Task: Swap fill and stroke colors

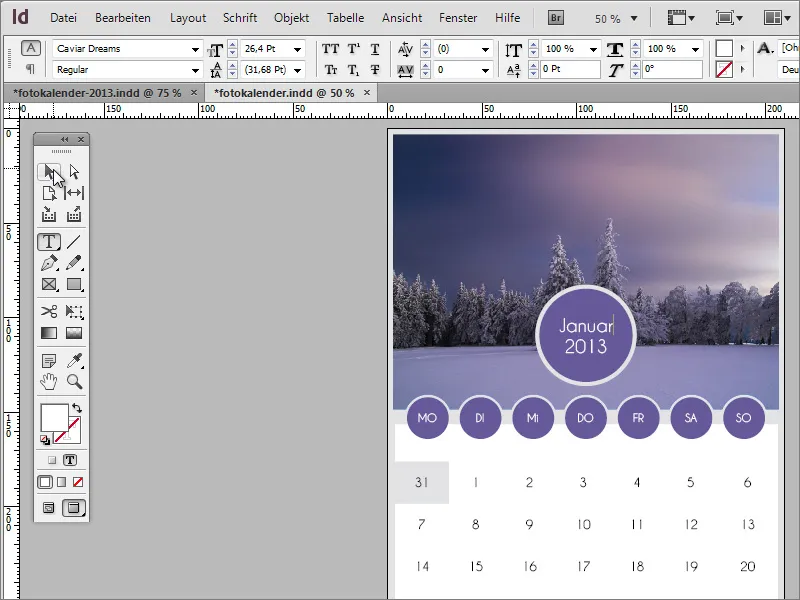Action: click(x=77, y=408)
